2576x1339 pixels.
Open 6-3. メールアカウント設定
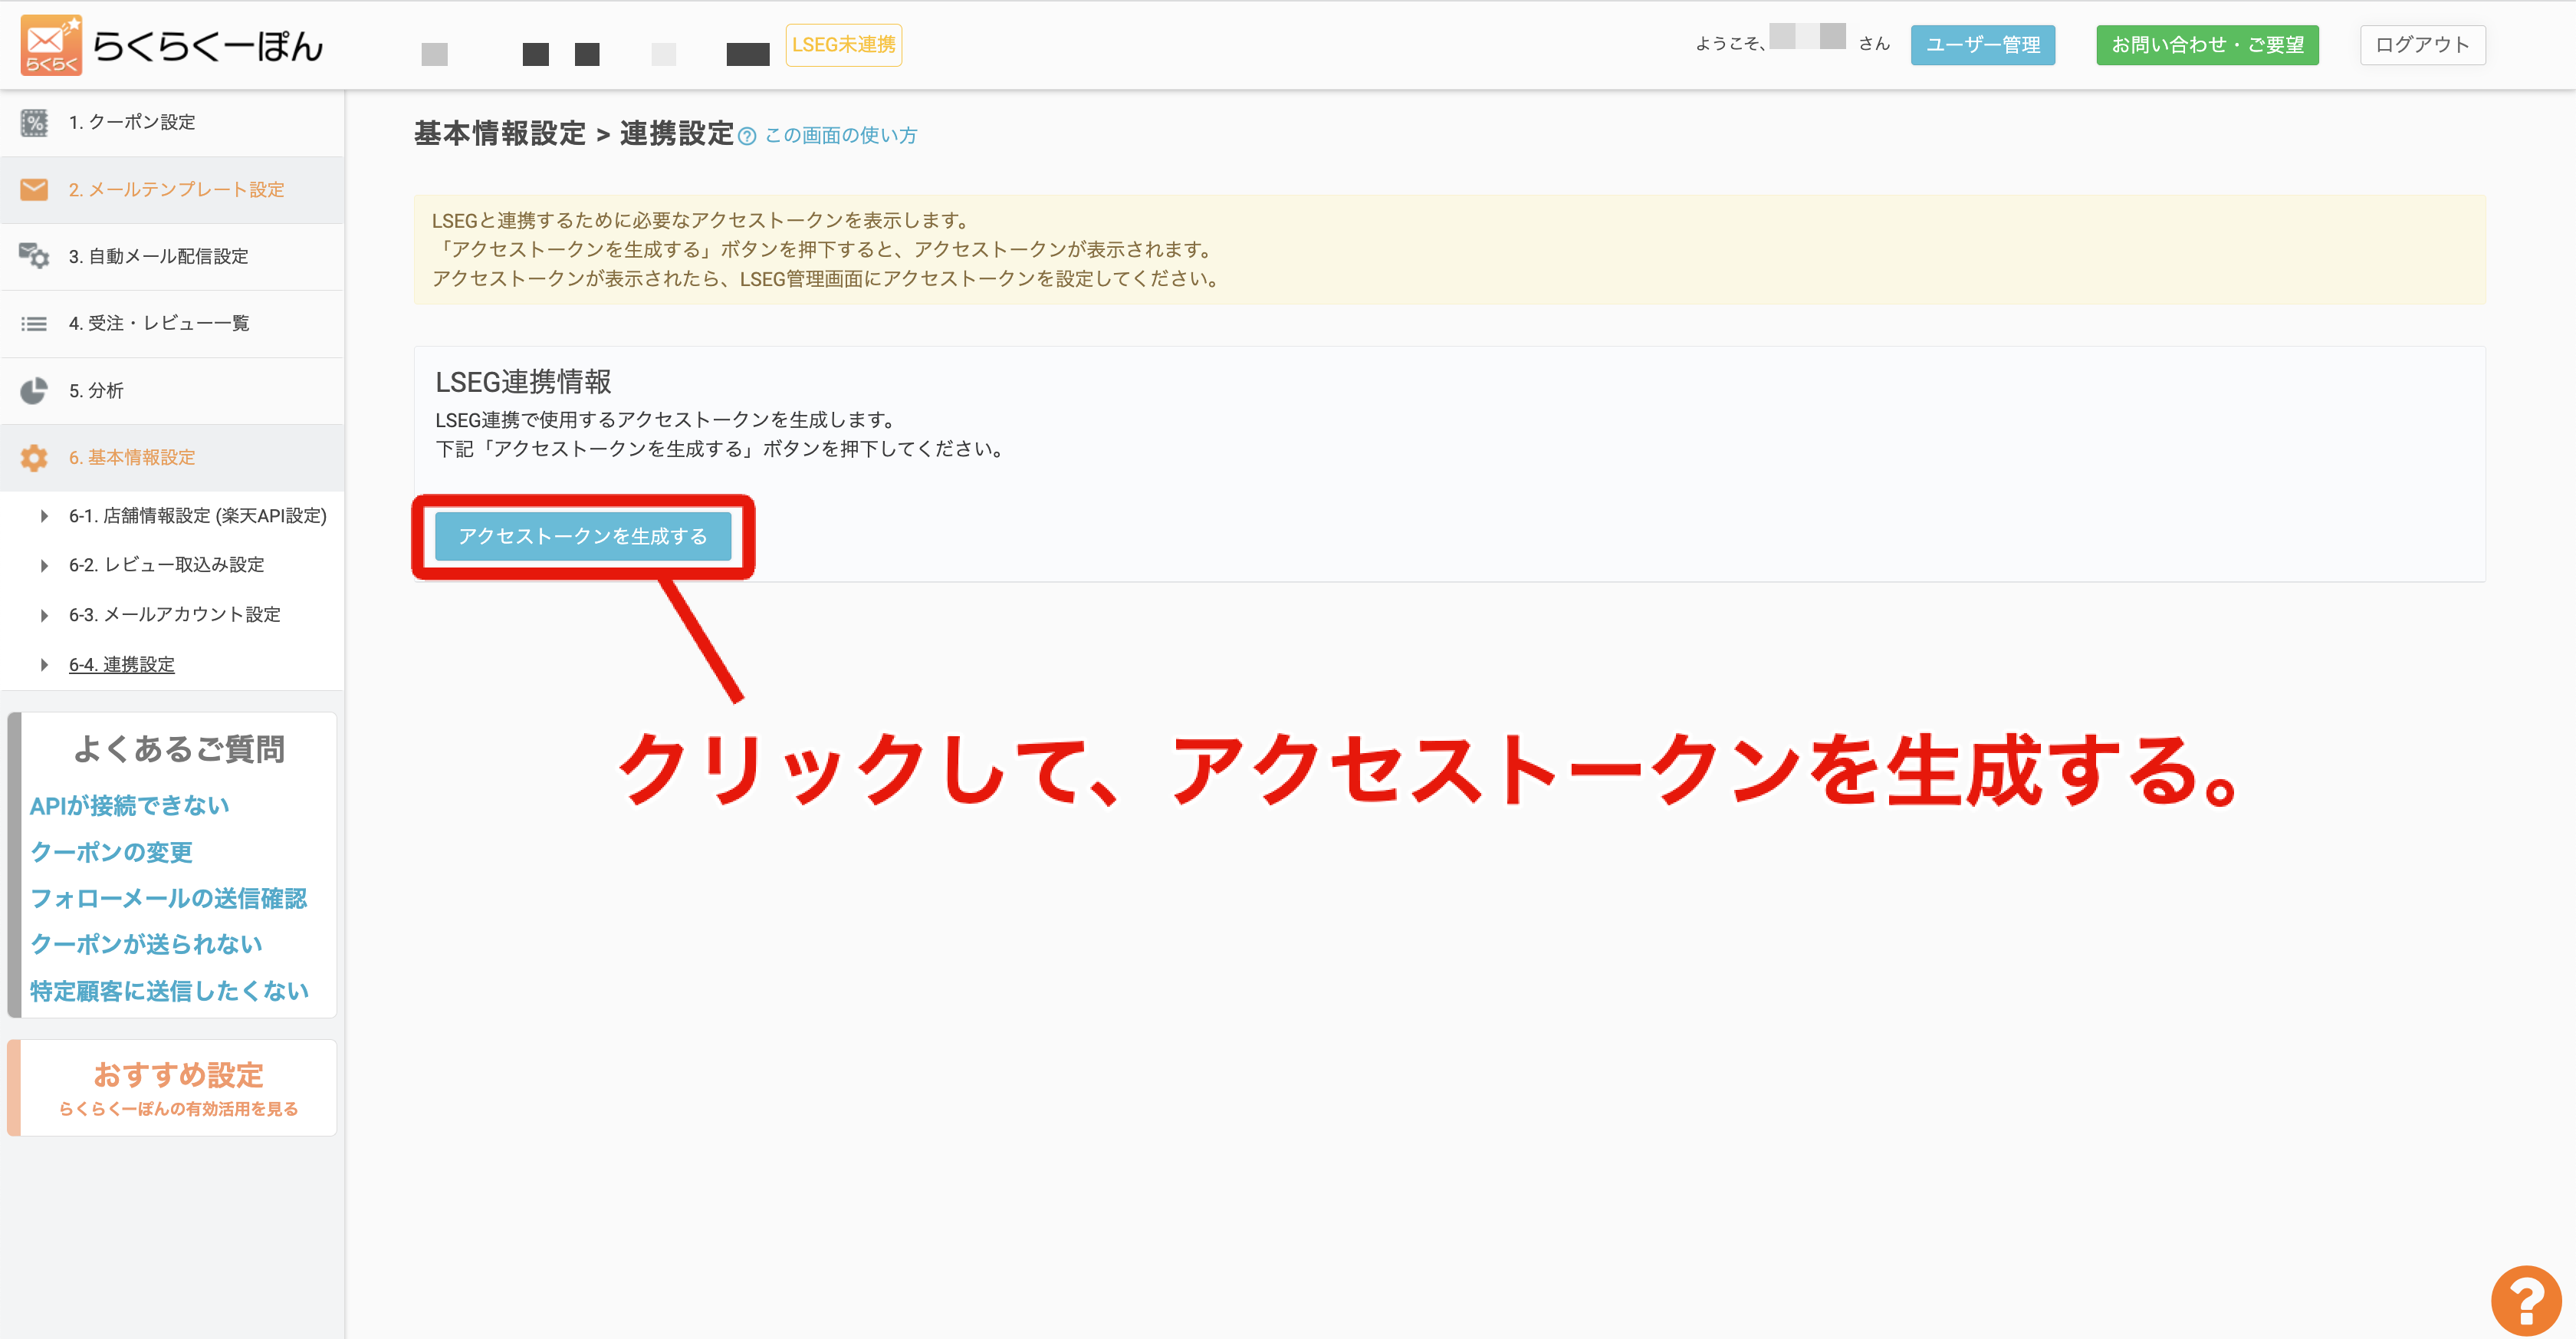click(175, 615)
